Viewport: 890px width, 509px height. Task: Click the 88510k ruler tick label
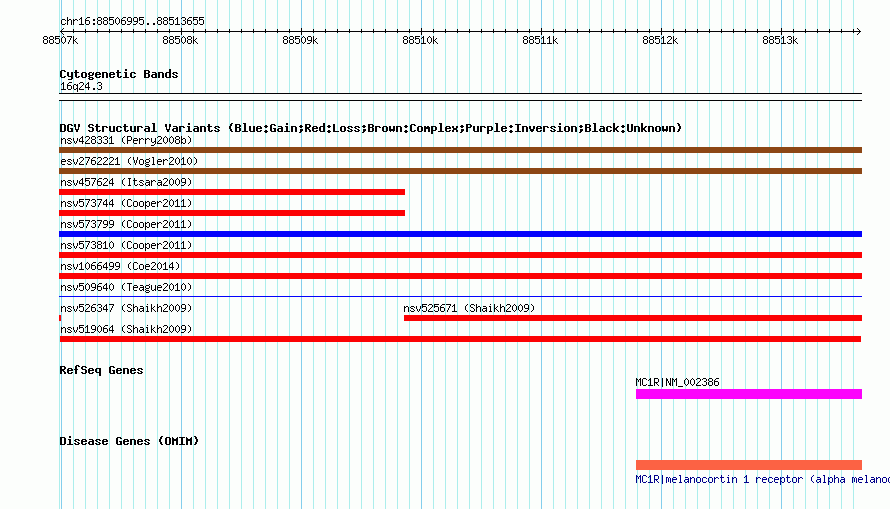pos(420,40)
